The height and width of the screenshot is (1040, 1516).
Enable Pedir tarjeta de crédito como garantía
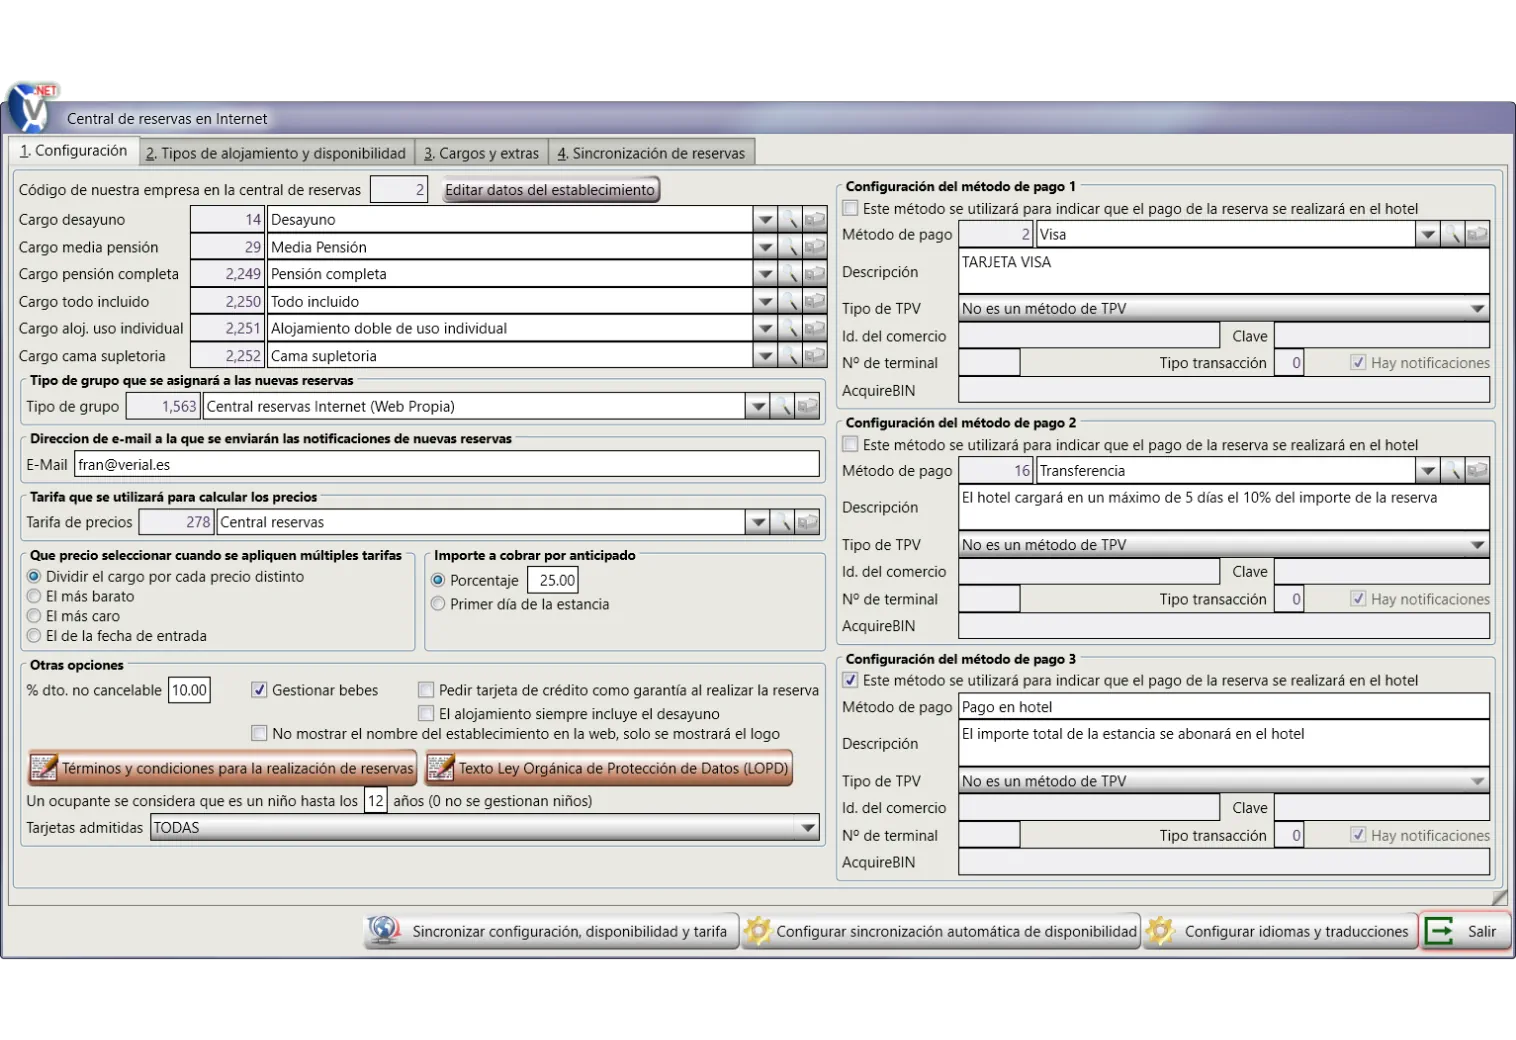[x=426, y=690]
